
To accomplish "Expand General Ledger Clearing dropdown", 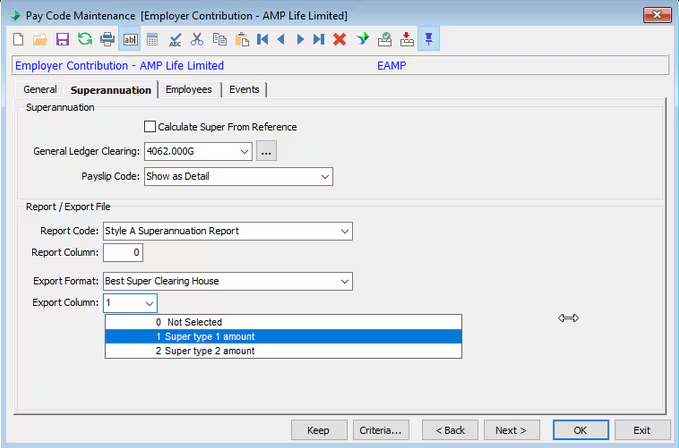I will point(244,151).
